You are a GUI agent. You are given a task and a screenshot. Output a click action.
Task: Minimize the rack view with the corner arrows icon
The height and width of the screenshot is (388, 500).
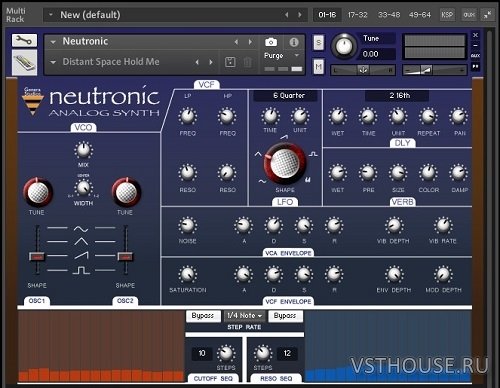click(487, 15)
